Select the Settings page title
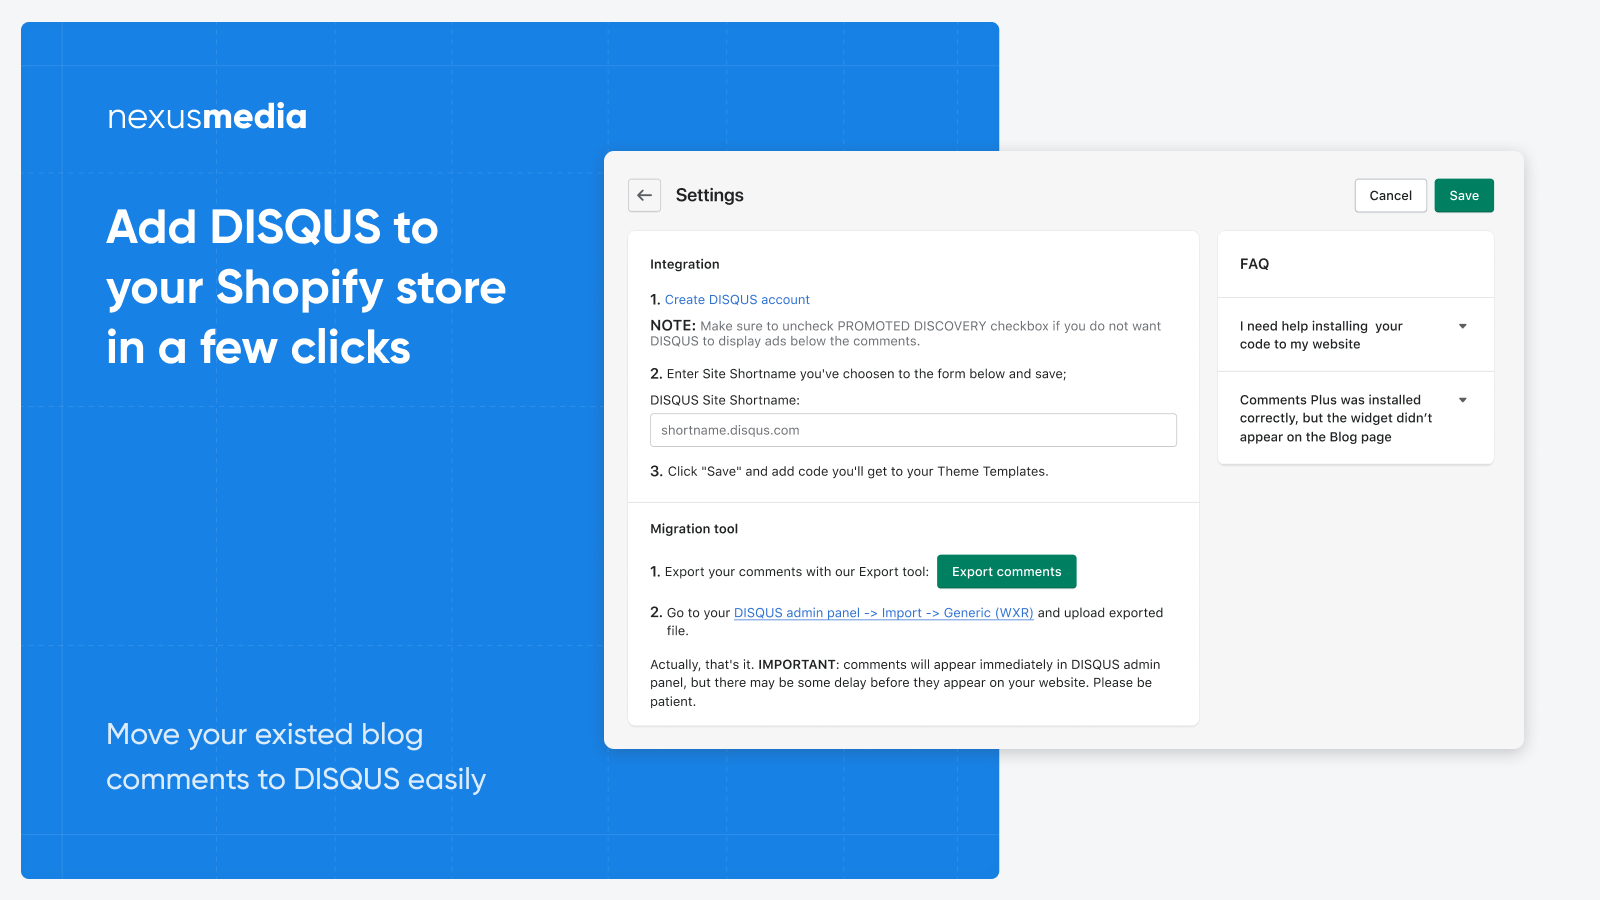 coord(710,195)
